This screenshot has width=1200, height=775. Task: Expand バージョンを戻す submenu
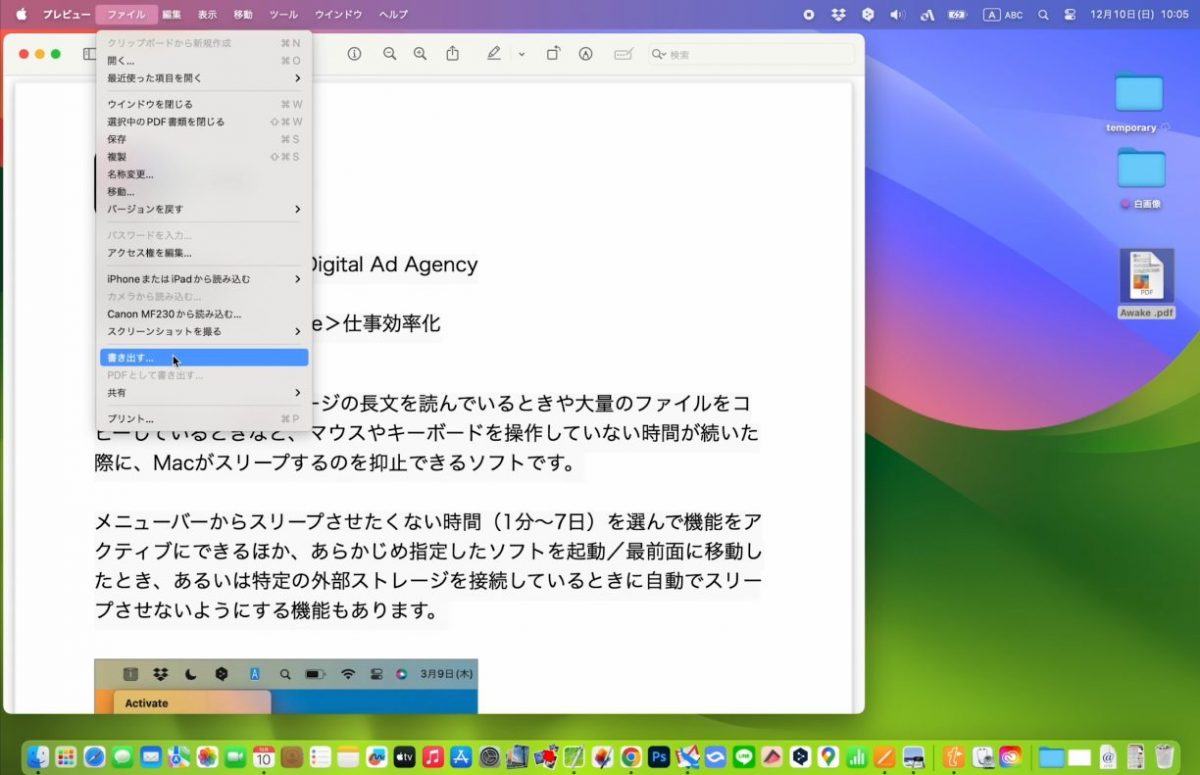(x=204, y=209)
